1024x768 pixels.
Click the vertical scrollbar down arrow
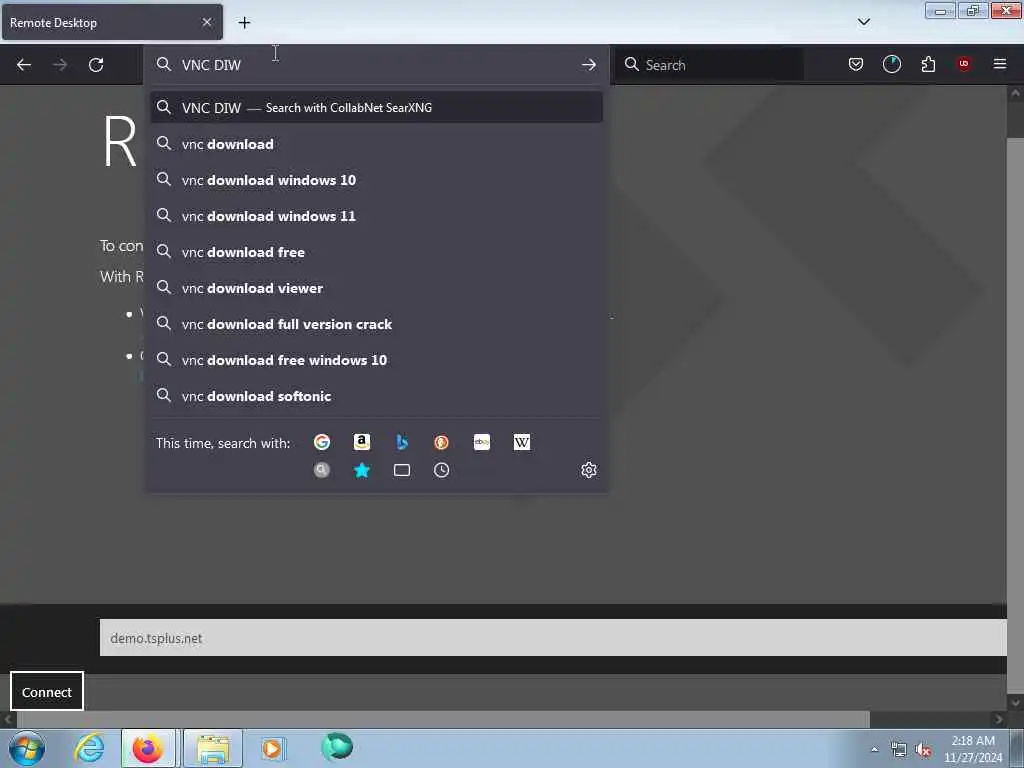[x=1015, y=703]
